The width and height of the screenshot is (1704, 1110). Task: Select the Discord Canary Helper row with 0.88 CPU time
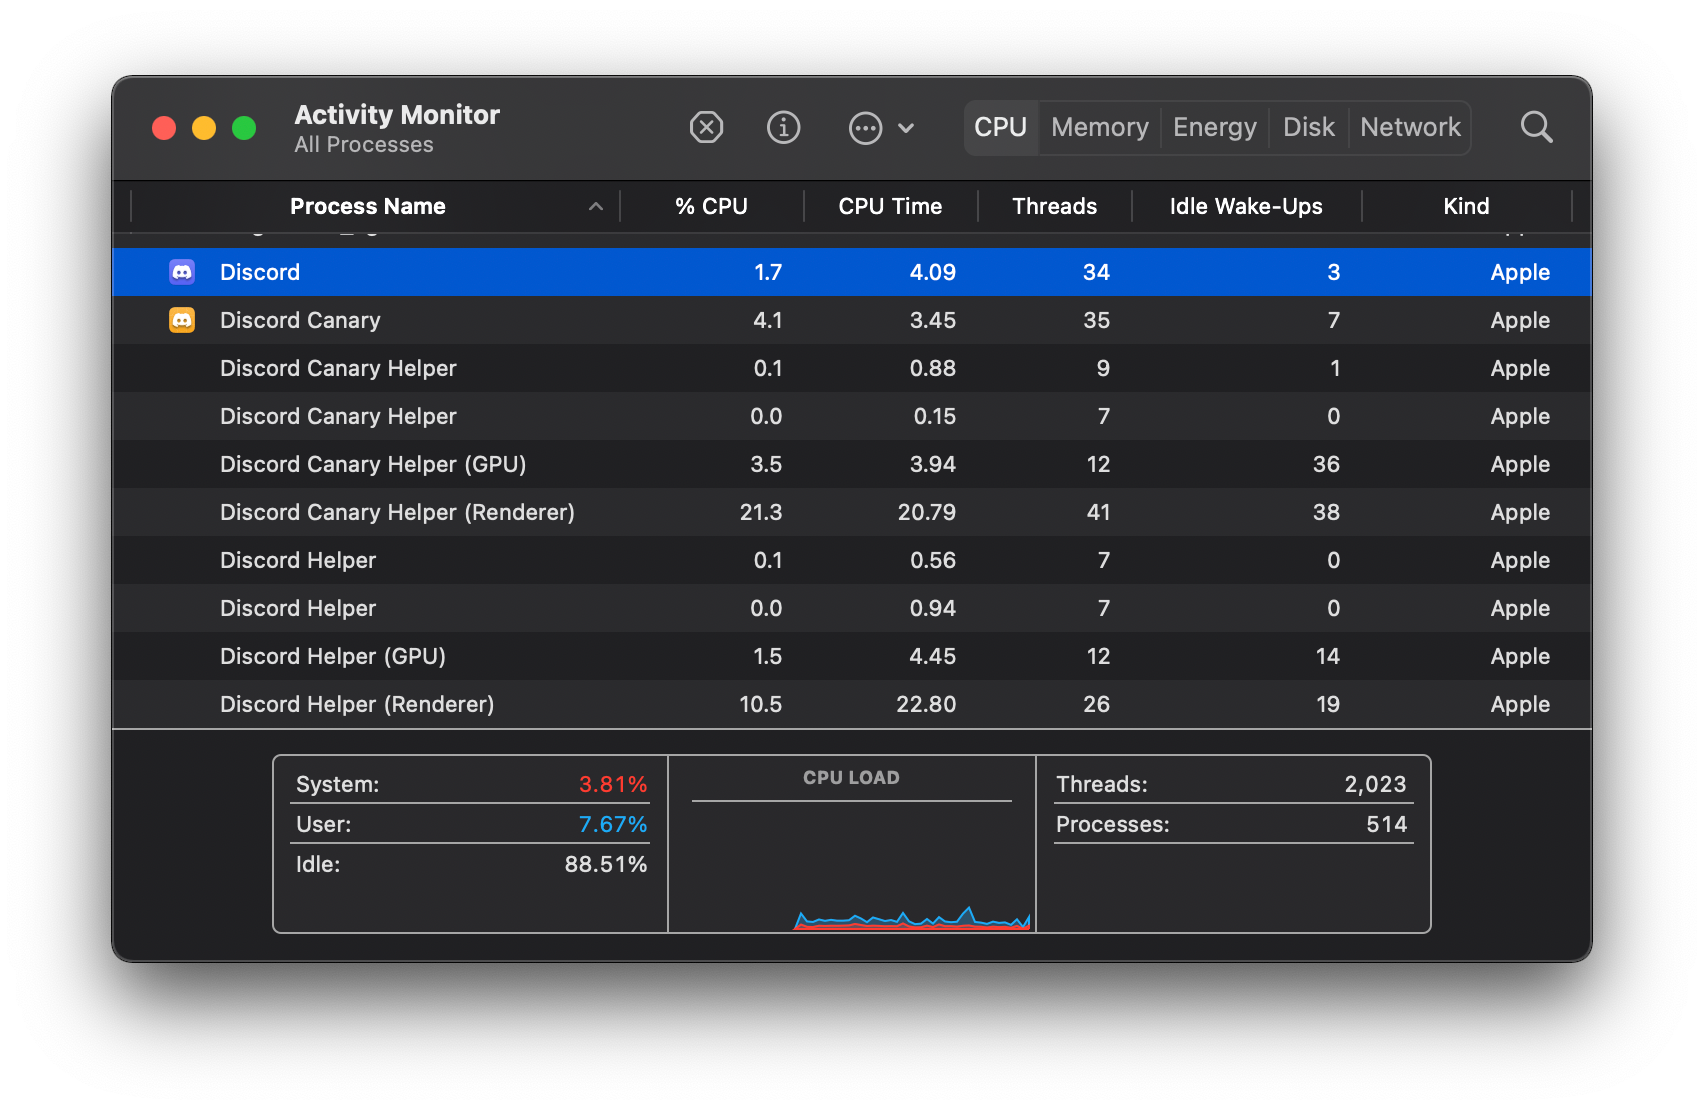coord(852,368)
